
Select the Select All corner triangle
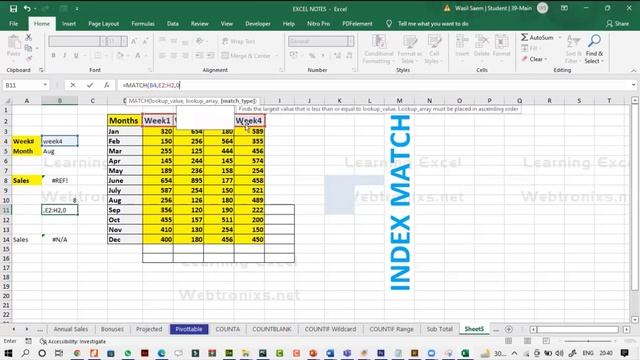click(7, 100)
